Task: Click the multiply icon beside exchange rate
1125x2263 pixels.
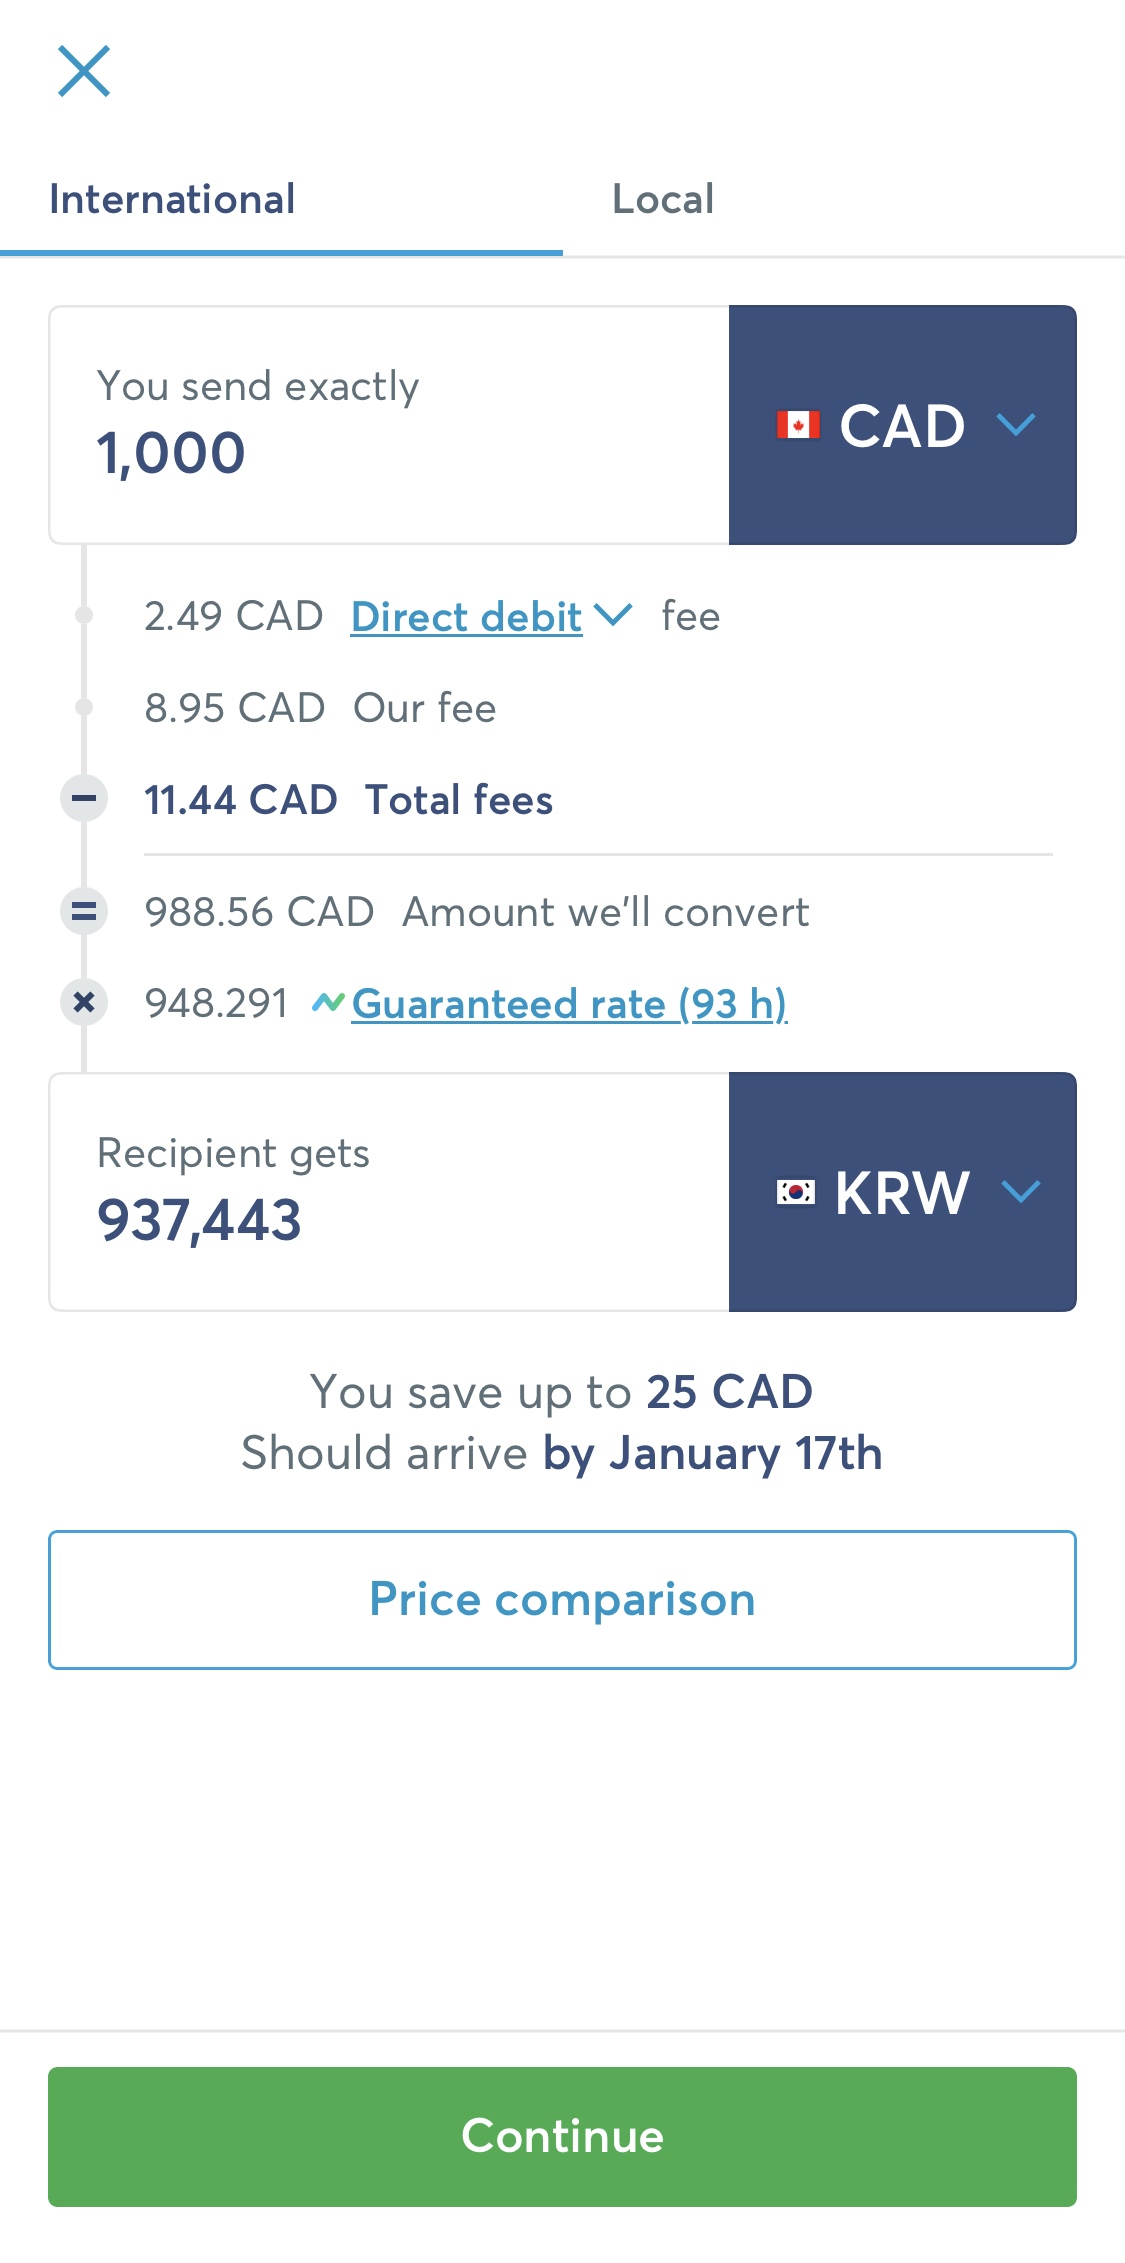Action: (84, 1002)
